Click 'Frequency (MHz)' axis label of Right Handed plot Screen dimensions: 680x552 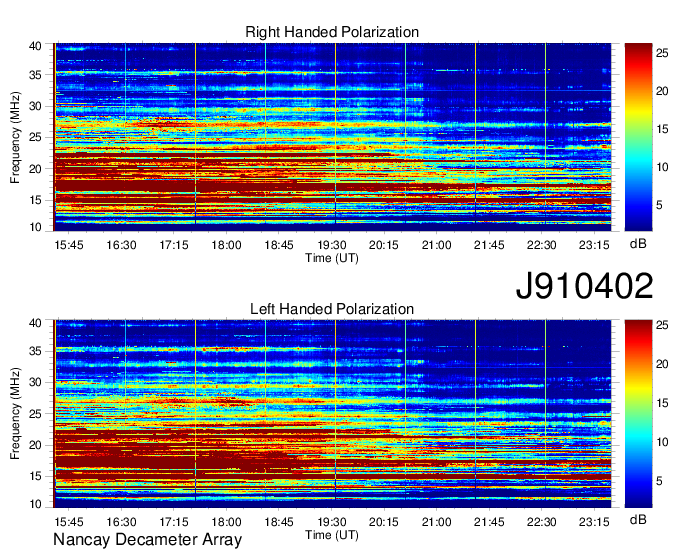[15, 137]
